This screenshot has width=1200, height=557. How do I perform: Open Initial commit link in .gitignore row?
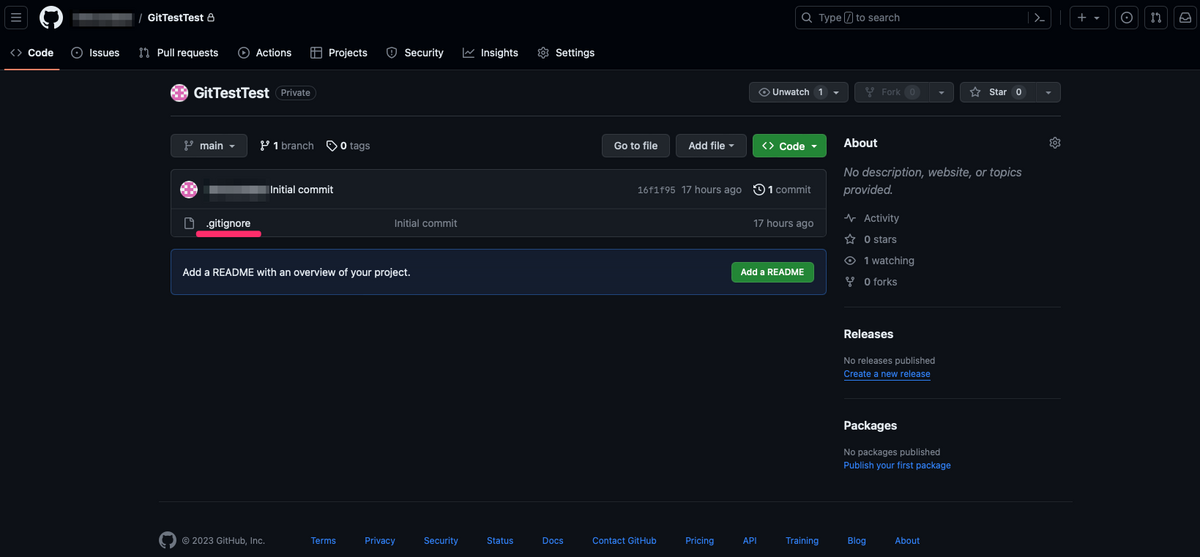pyautogui.click(x=426, y=223)
